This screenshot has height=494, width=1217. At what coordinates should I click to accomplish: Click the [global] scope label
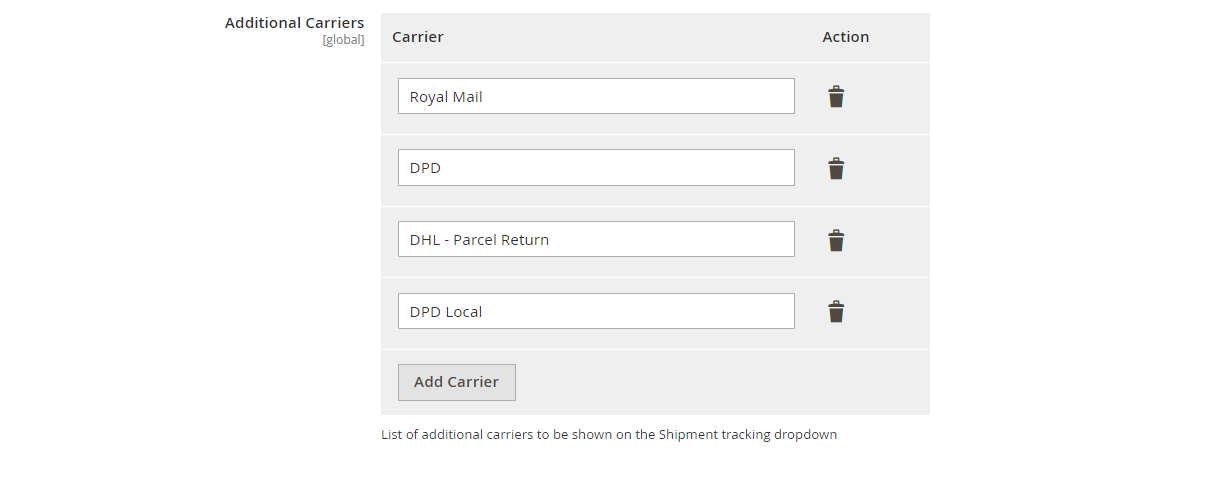coord(343,41)
